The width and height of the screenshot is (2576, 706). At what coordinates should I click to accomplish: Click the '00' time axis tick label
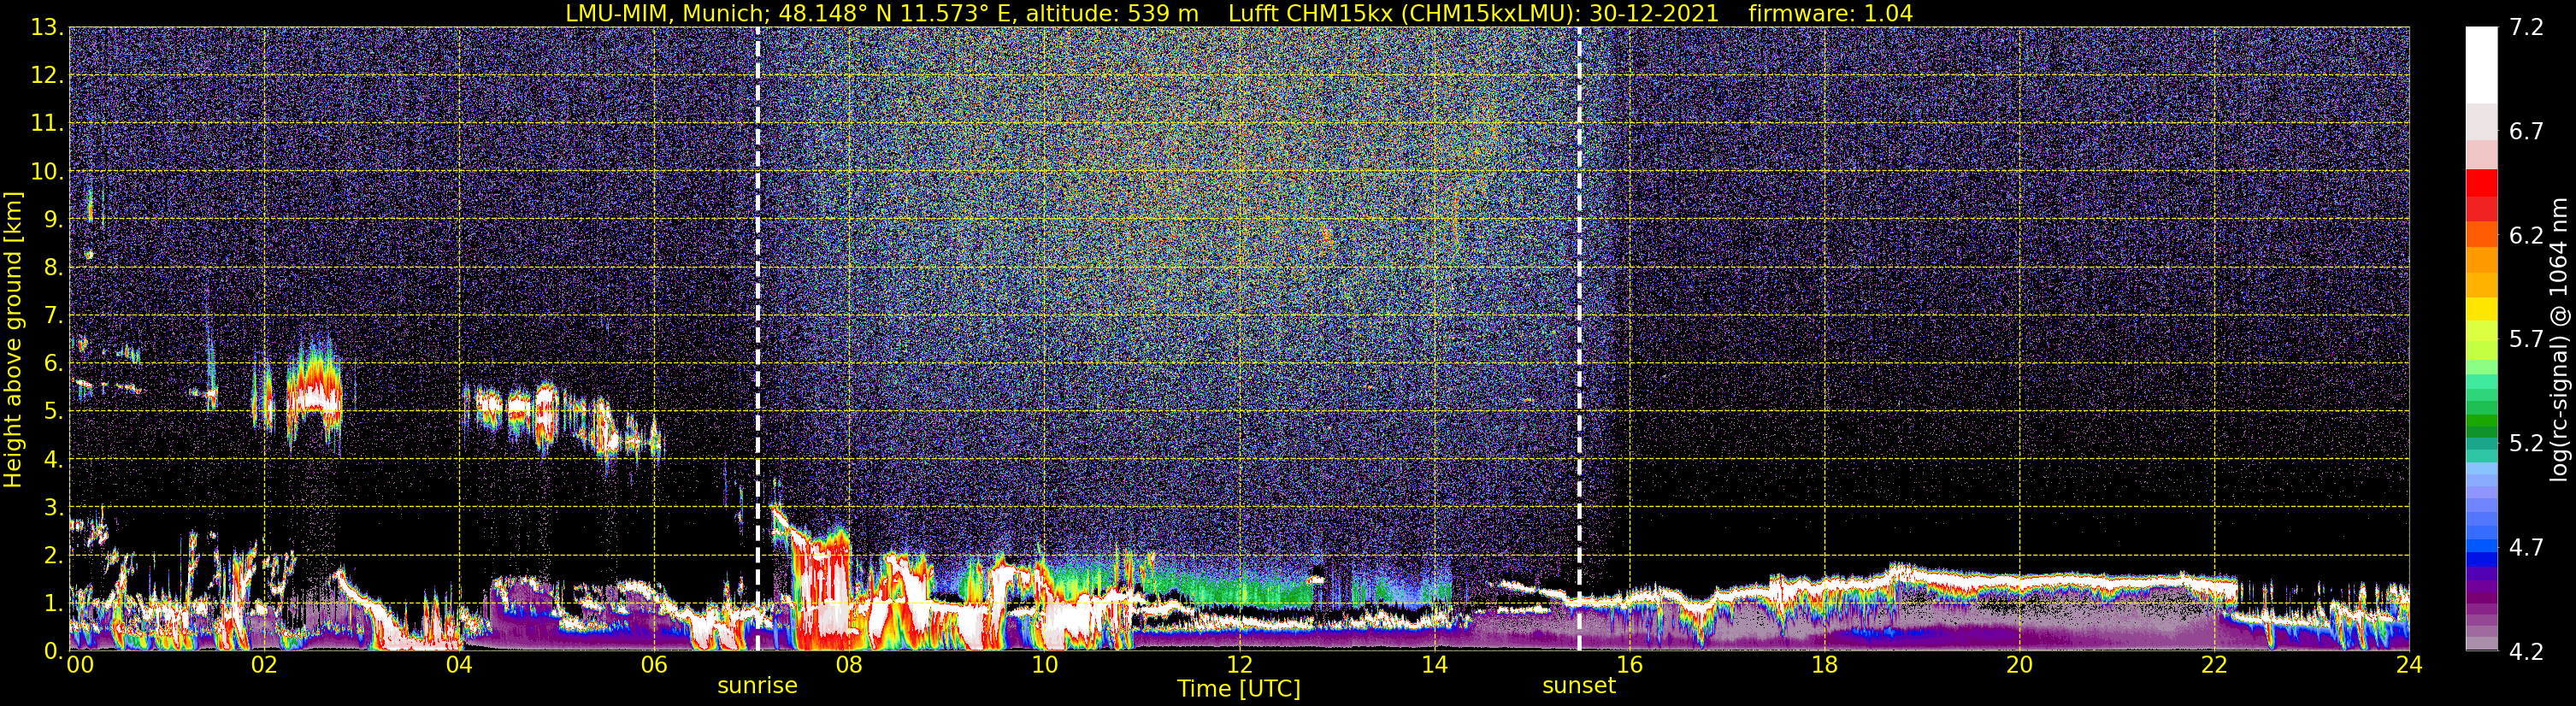79,665
